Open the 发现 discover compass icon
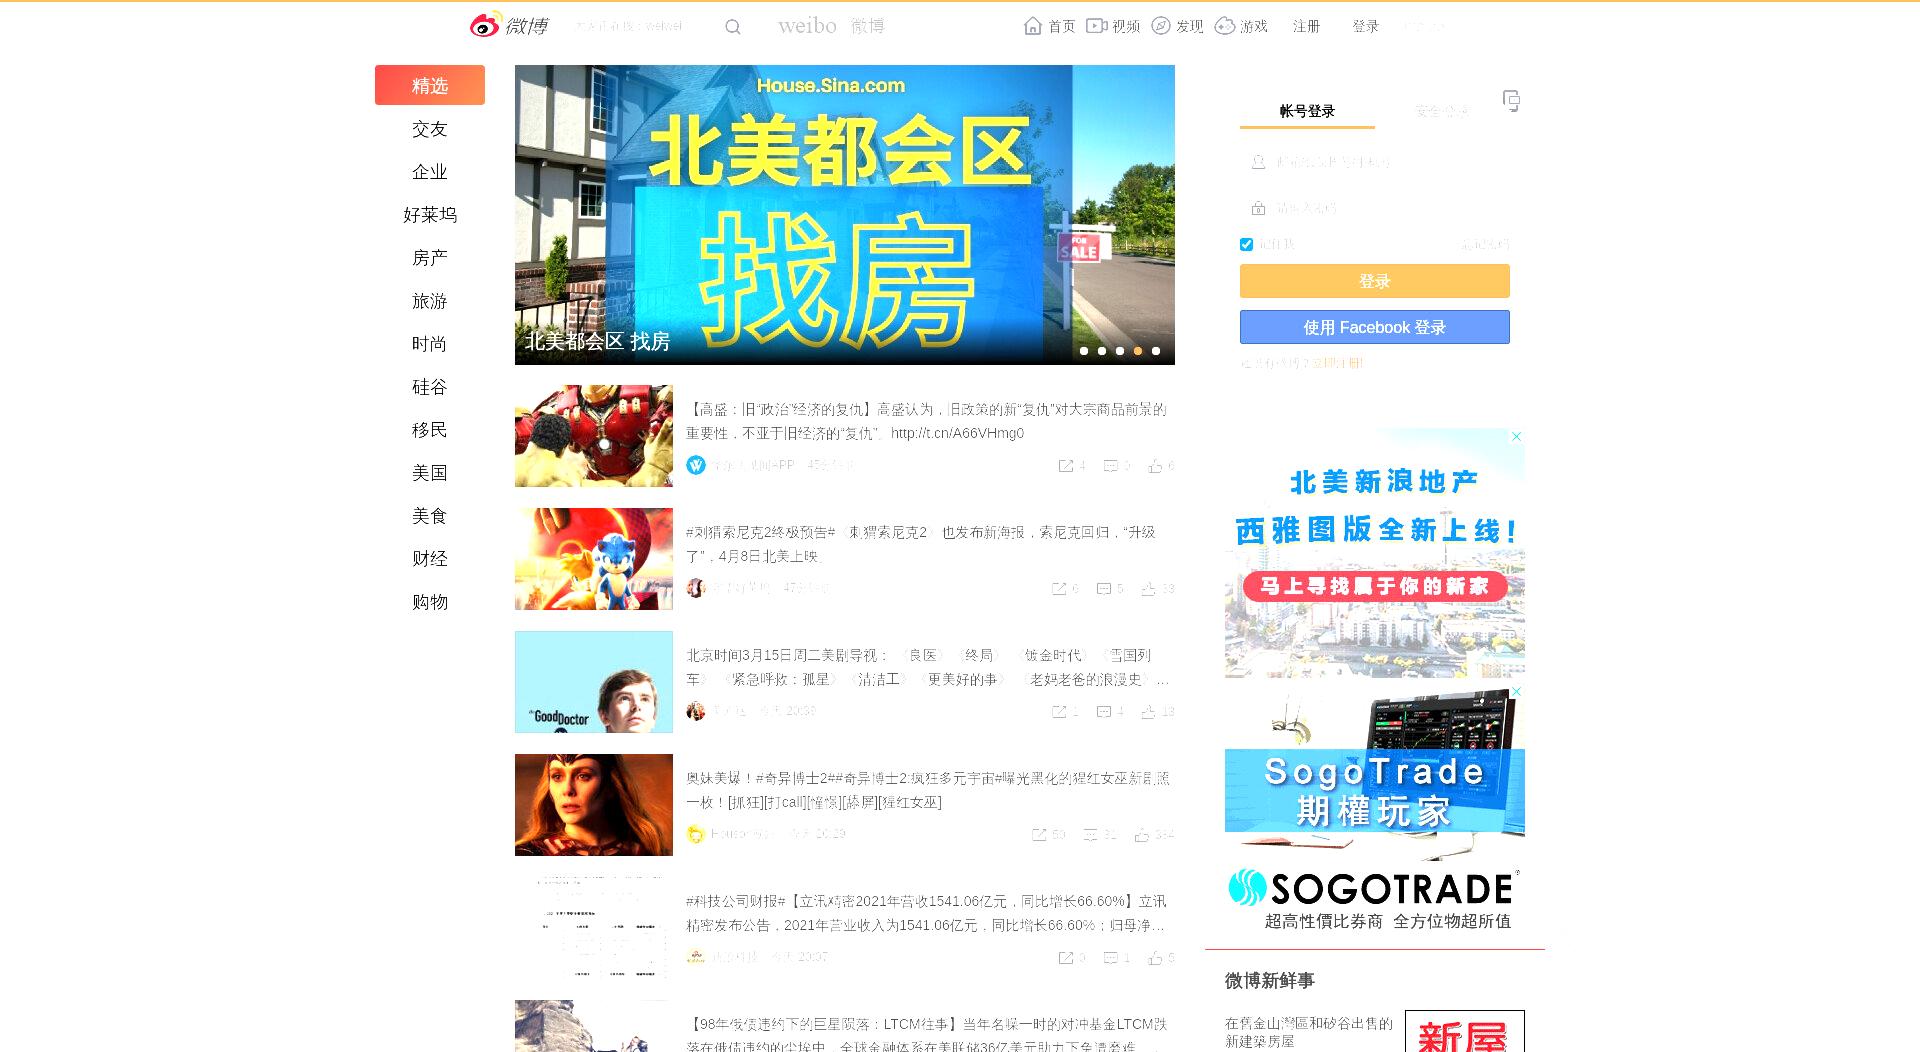 (x=1161, y=26)
